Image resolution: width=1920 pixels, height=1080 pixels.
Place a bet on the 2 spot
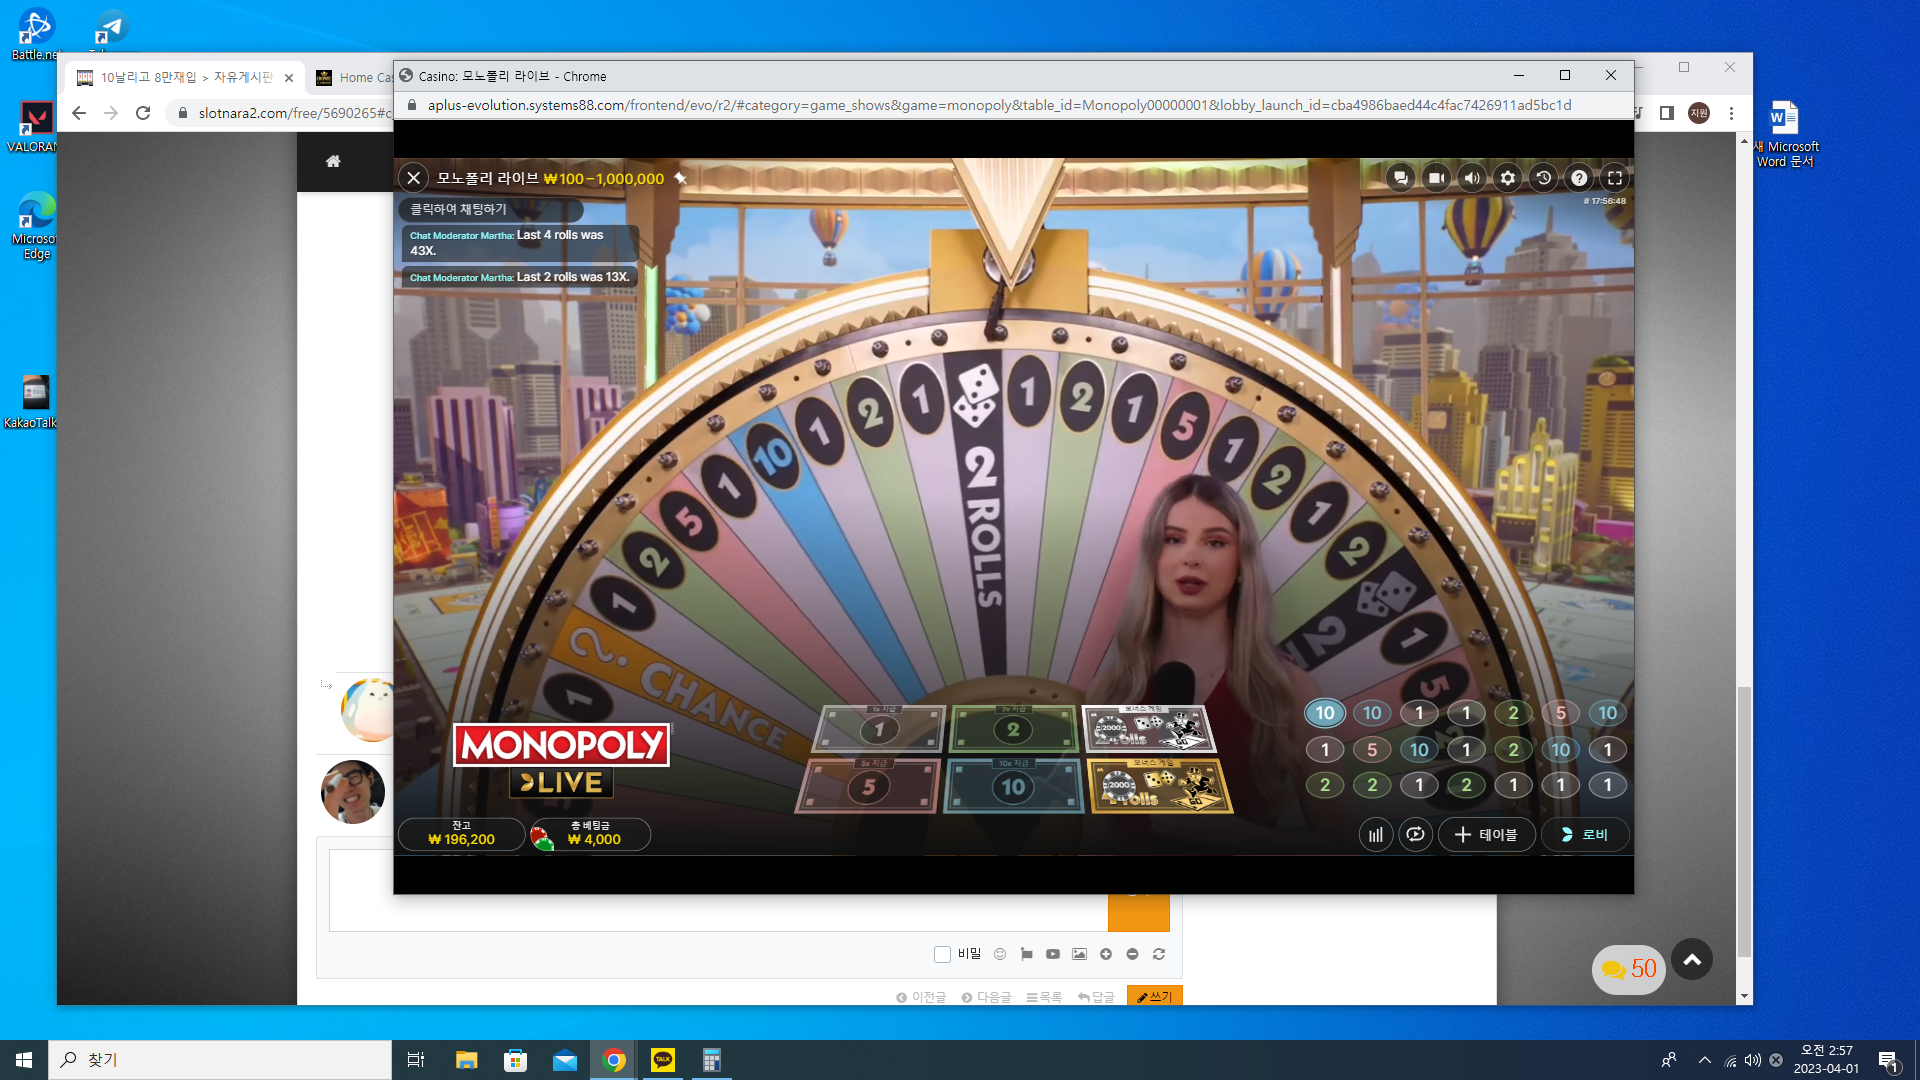click(1013, 728)
